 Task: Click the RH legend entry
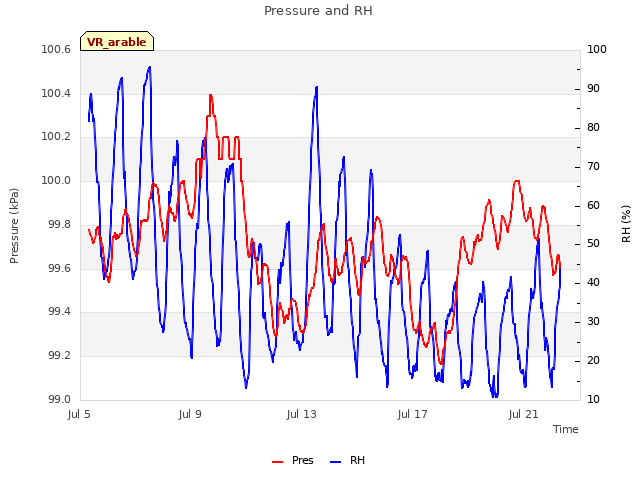tap(347, 460)
